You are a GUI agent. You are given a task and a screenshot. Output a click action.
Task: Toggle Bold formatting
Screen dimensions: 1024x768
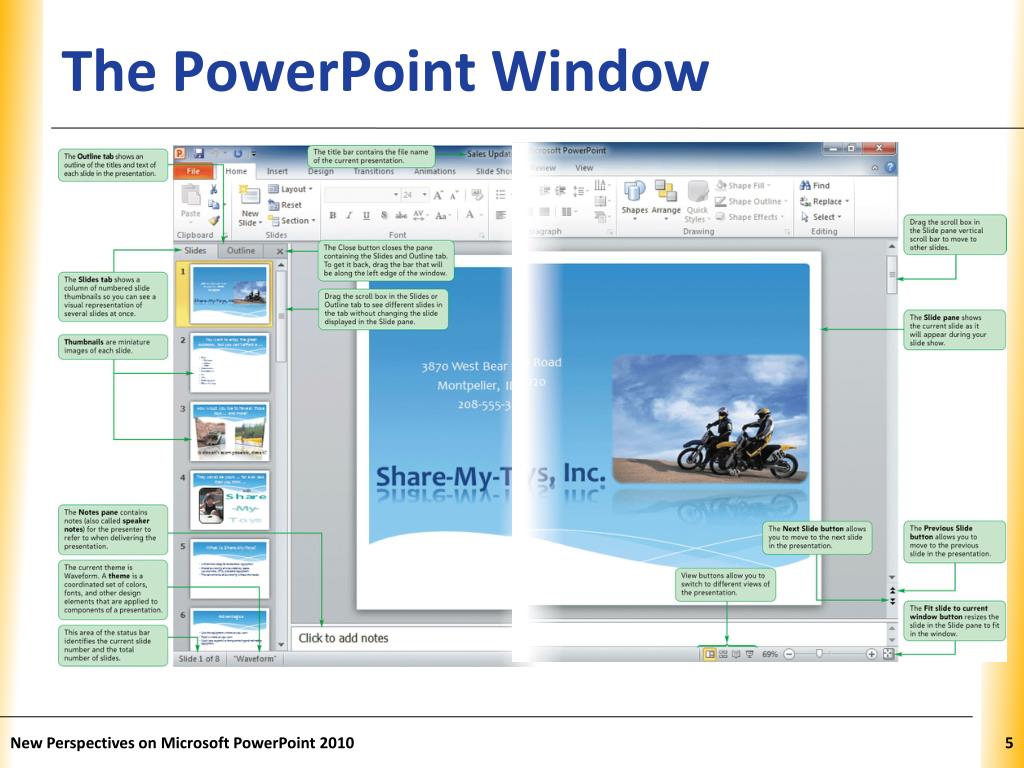click(x=332, y=215)
